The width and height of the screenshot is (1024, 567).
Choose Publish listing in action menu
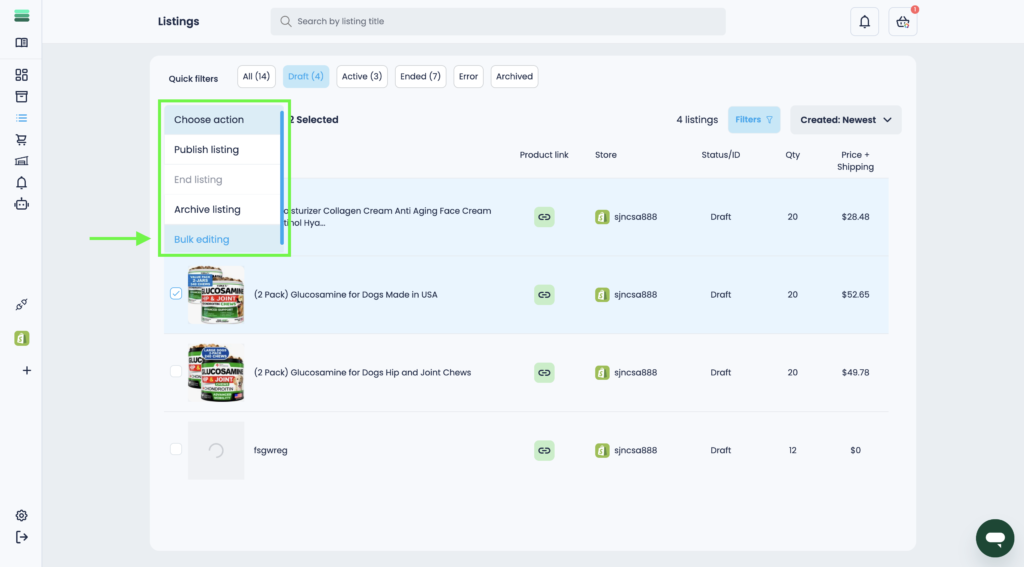[207, 150]
